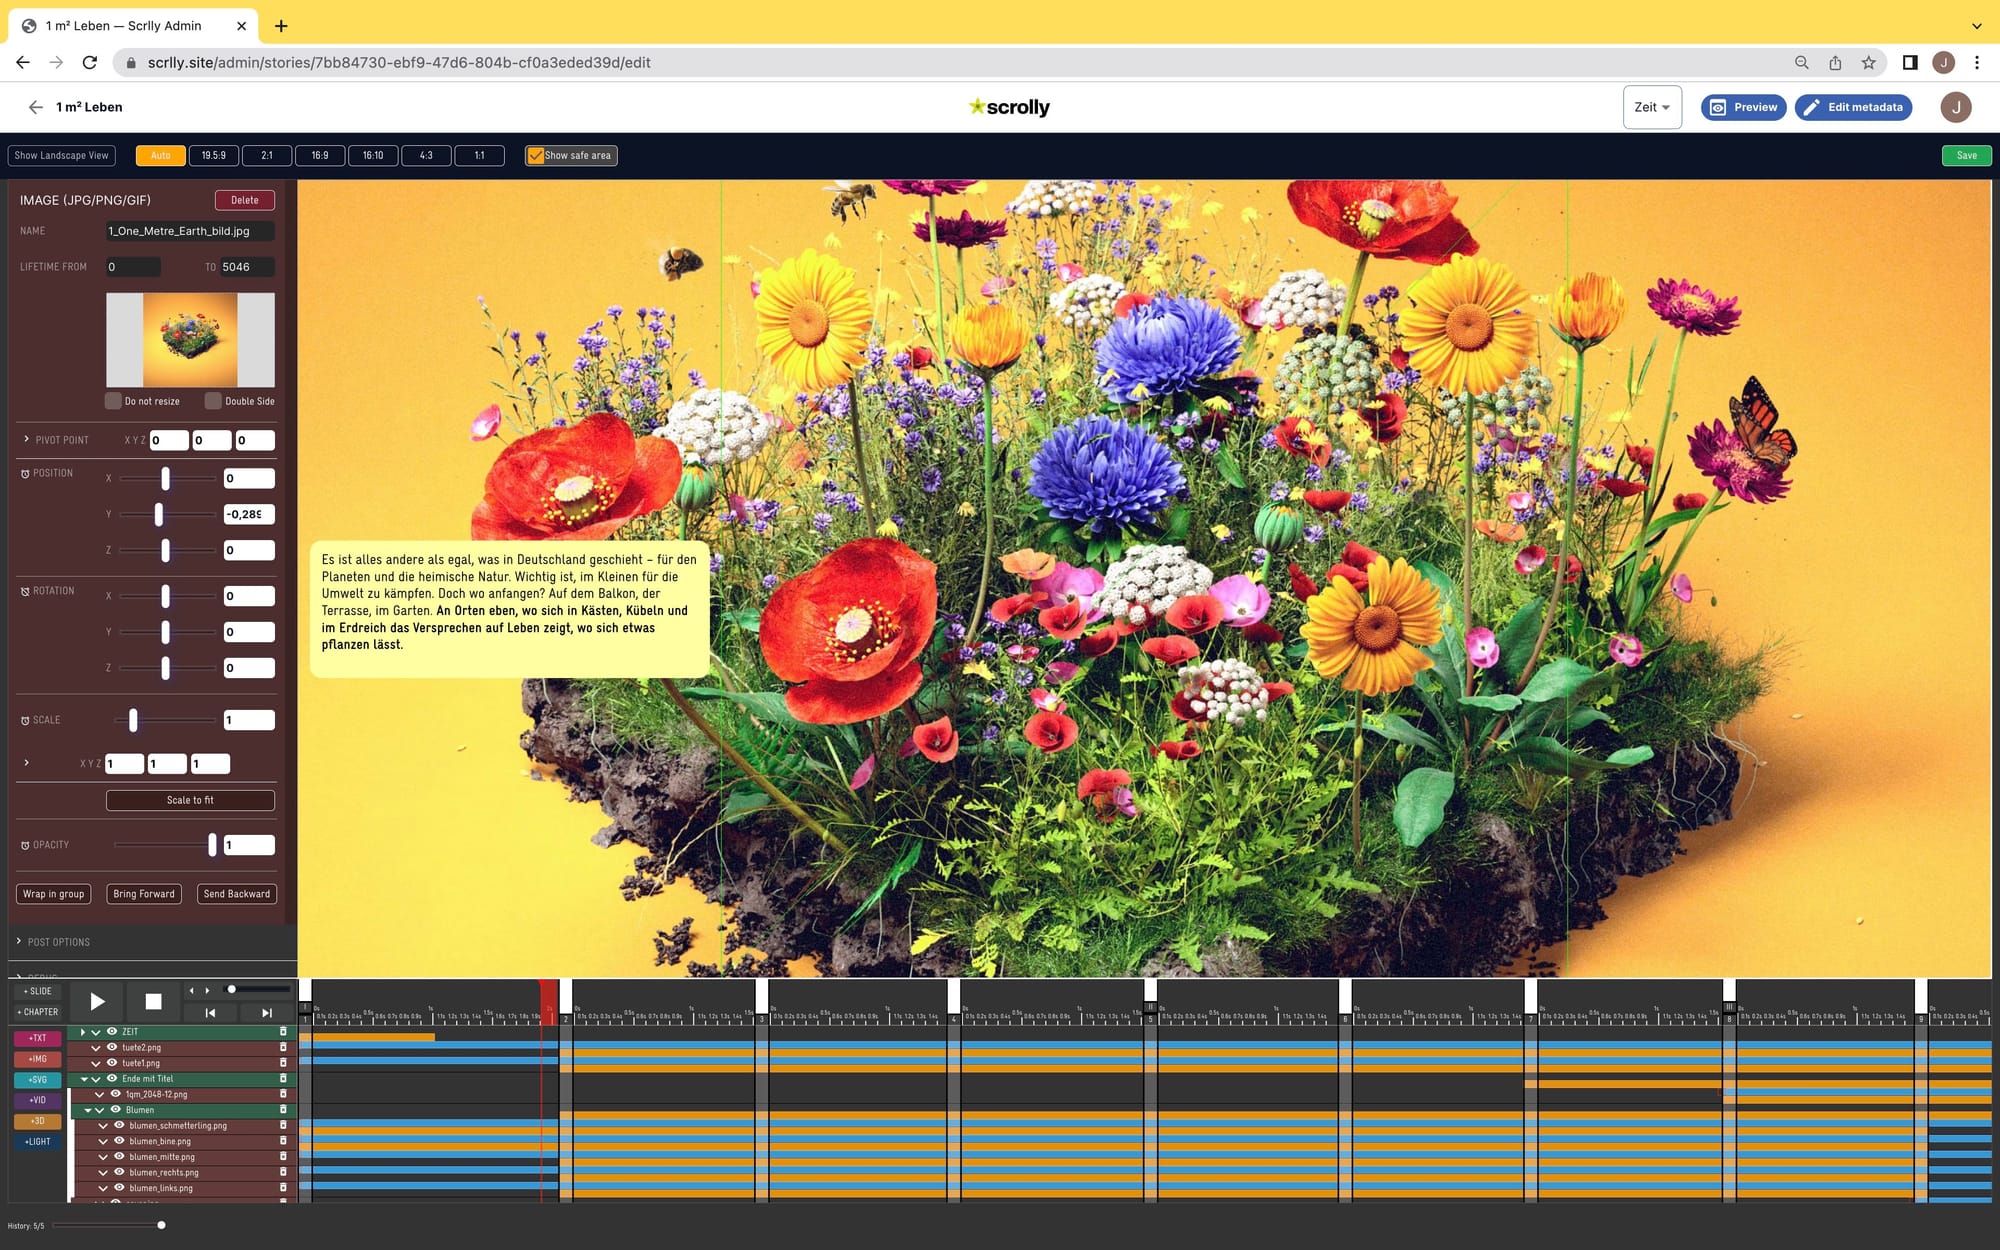Delete the Blumen group via its trash icon
Screen dimensions: 2000x1250
click(x=283, y=1110)
